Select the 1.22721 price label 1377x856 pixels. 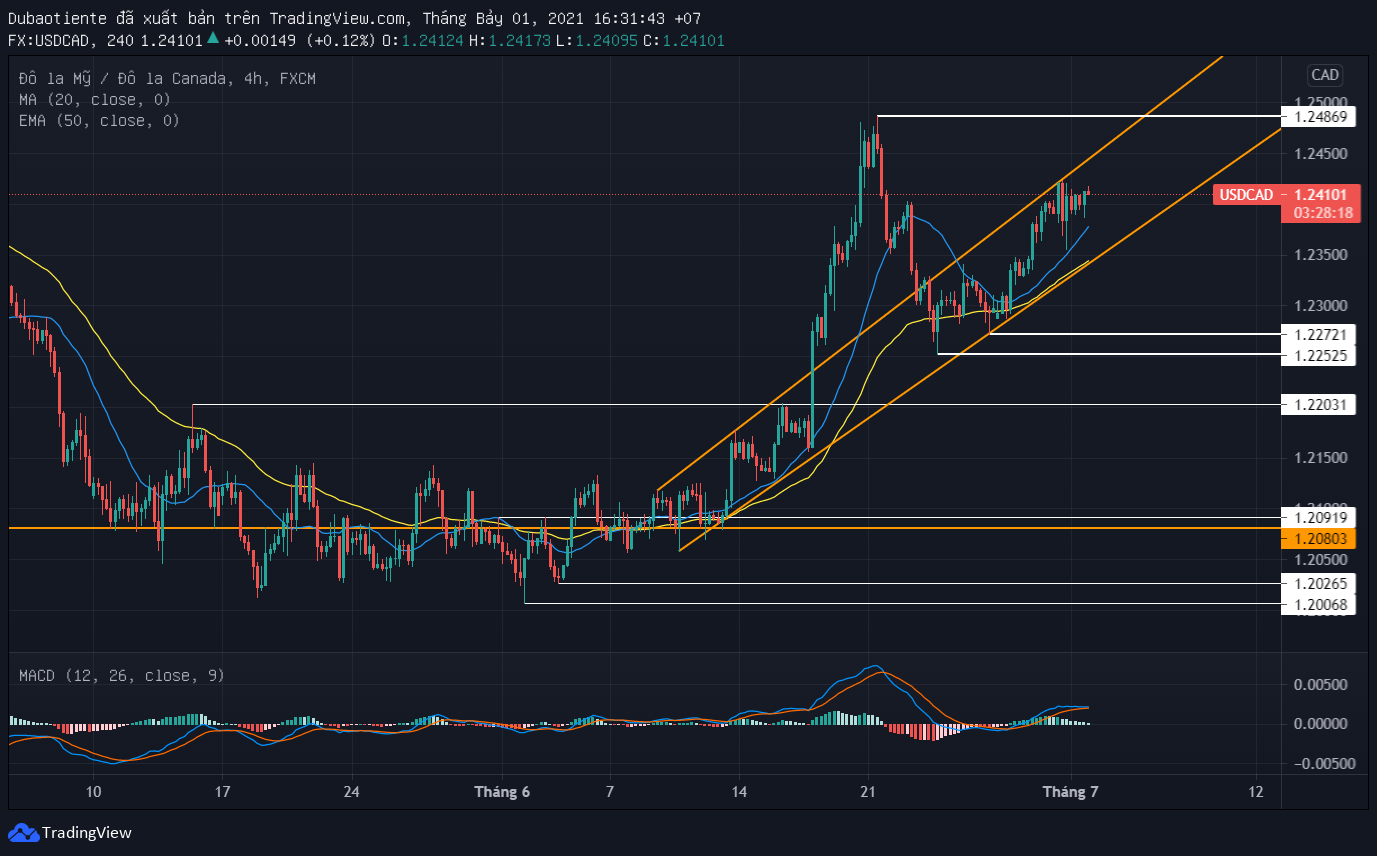tap(1318, 334)
